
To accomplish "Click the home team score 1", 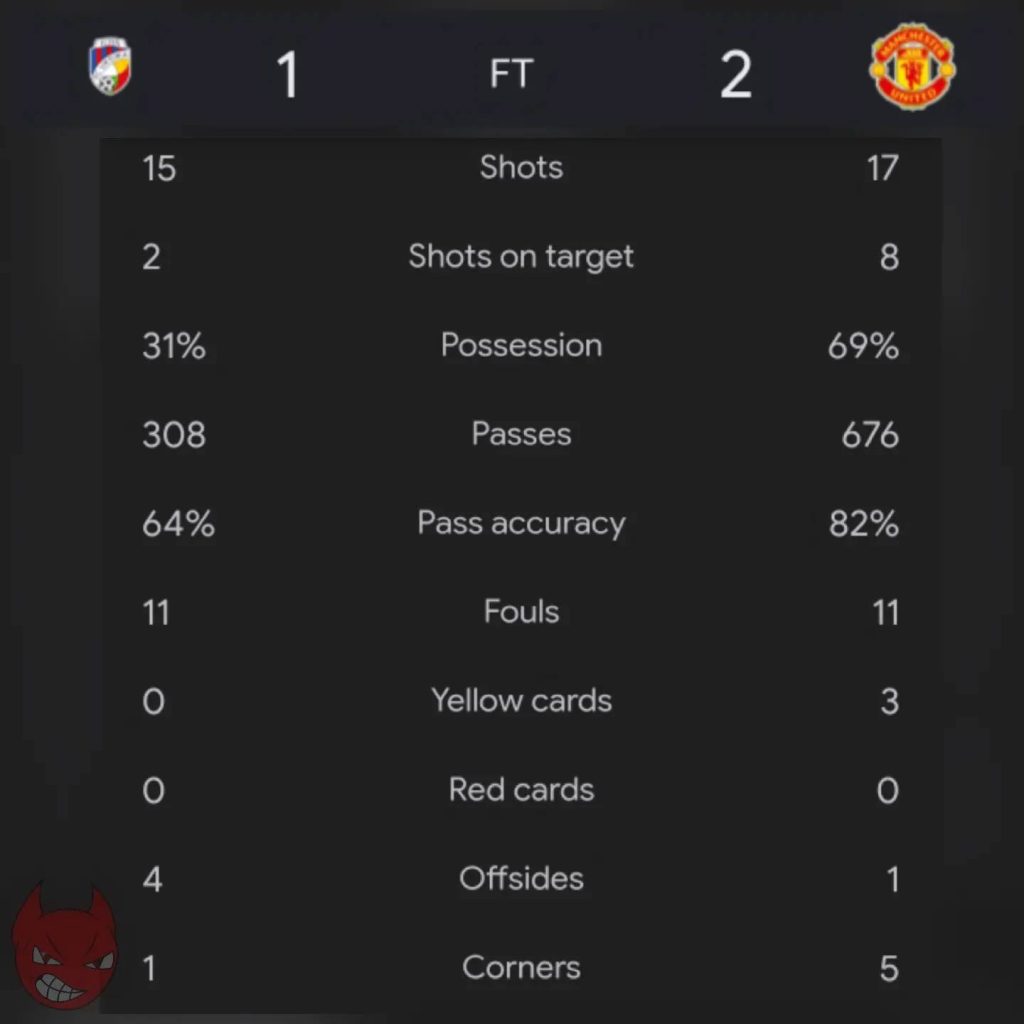I will (287, 75).
